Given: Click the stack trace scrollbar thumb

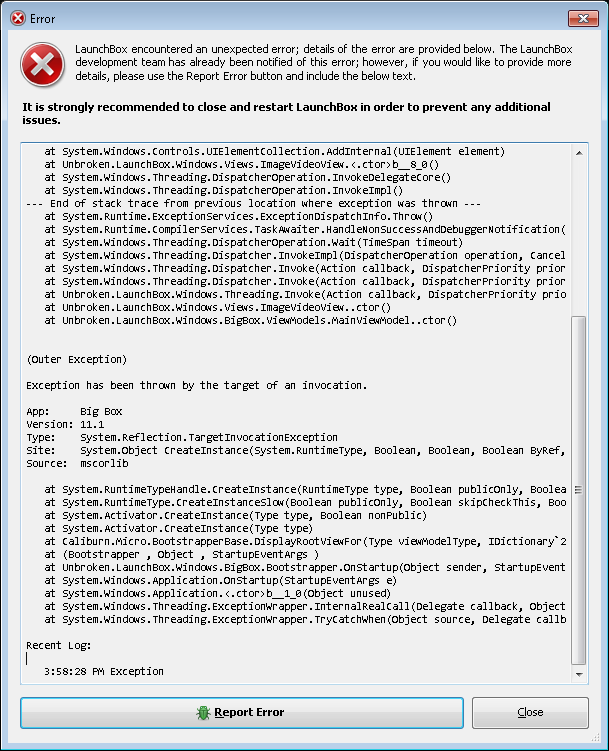Looking at the screenshot, I should [579, 490].
